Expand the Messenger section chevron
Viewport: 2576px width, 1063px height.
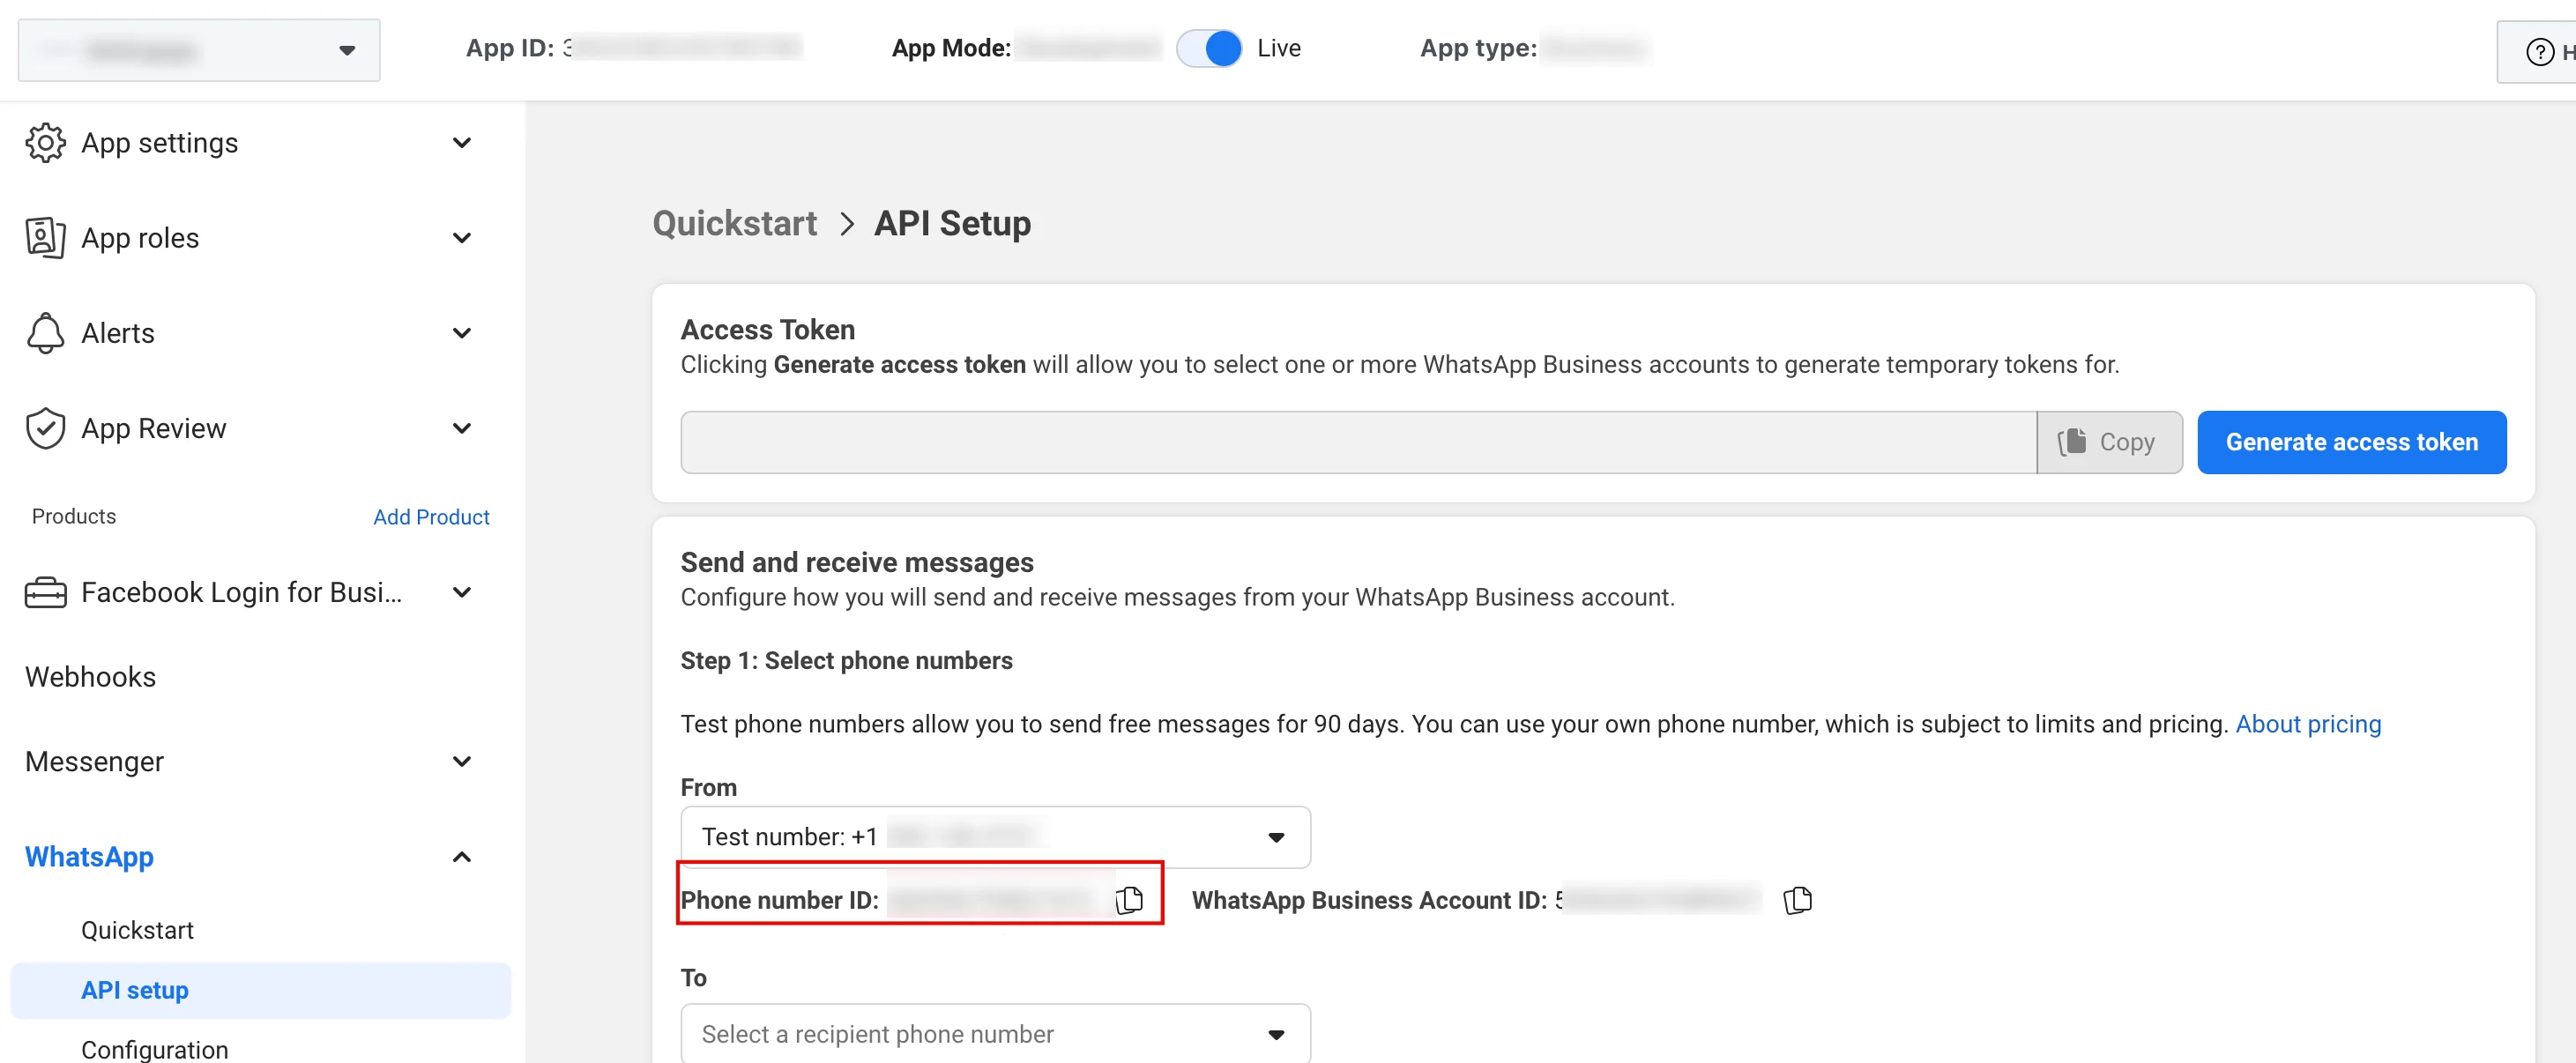[x=462, y=761]
